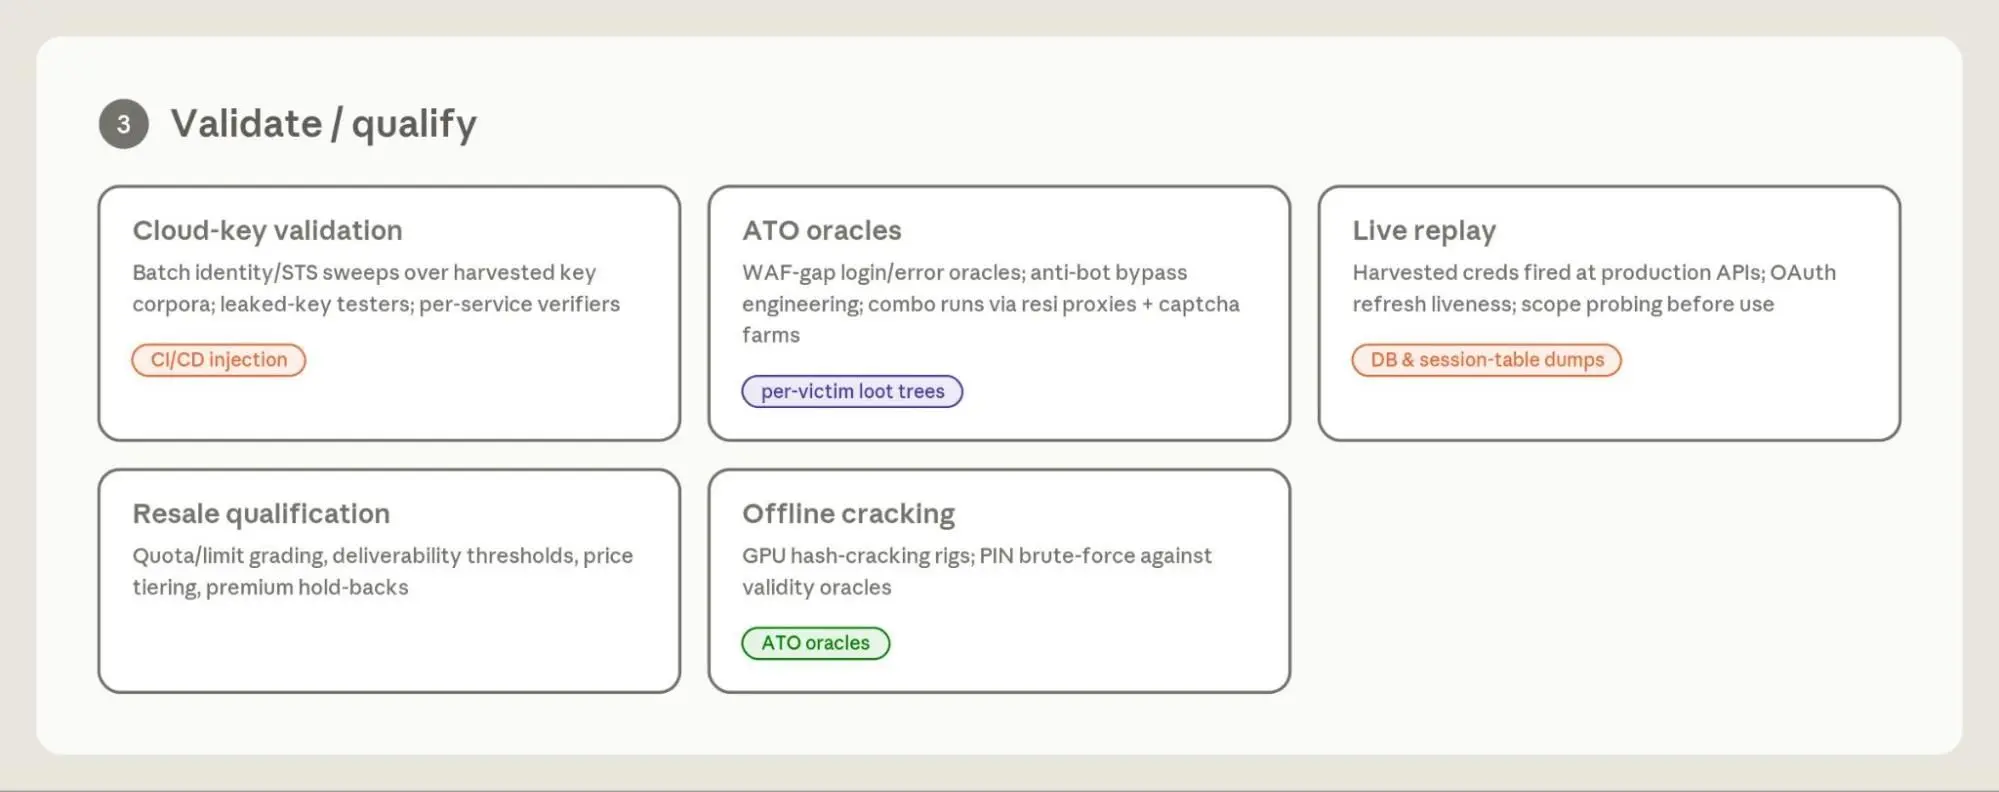Viewport: 1999px width, 792px height.
Task: Click the Live replay description text
Action: point(1594,288)
